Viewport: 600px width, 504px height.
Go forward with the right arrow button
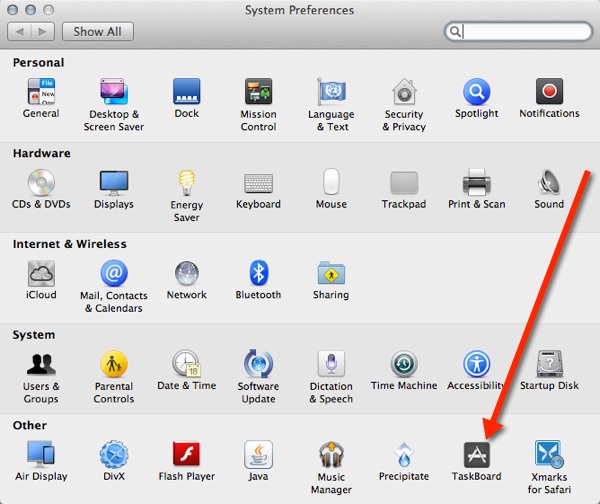(x=43, y=31)
